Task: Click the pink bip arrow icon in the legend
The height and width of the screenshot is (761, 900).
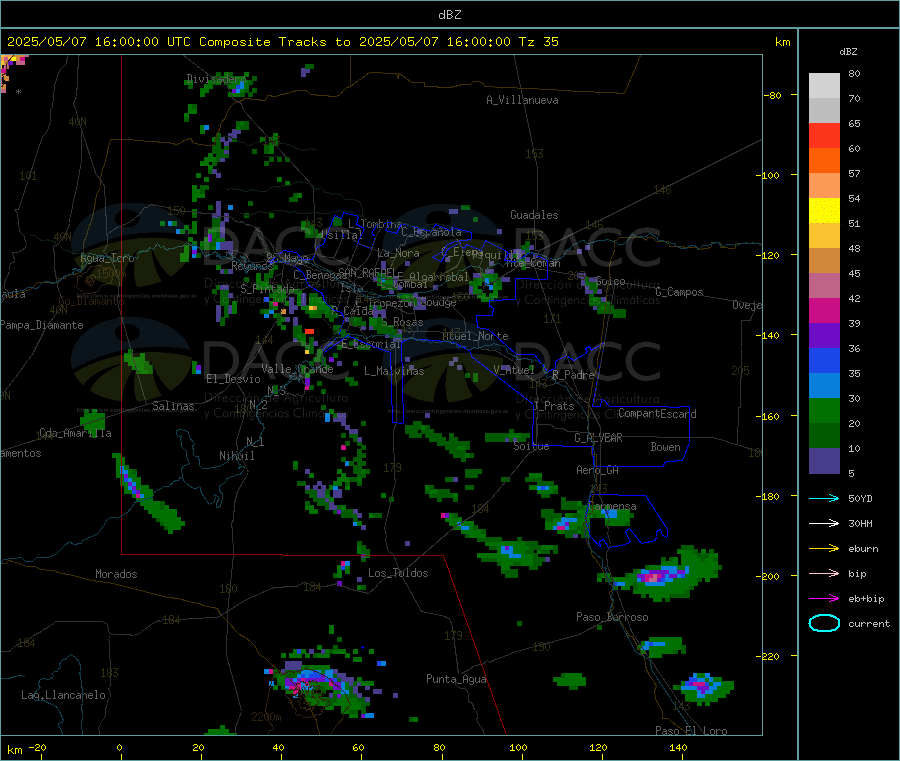Action: (x=824, y=573)
